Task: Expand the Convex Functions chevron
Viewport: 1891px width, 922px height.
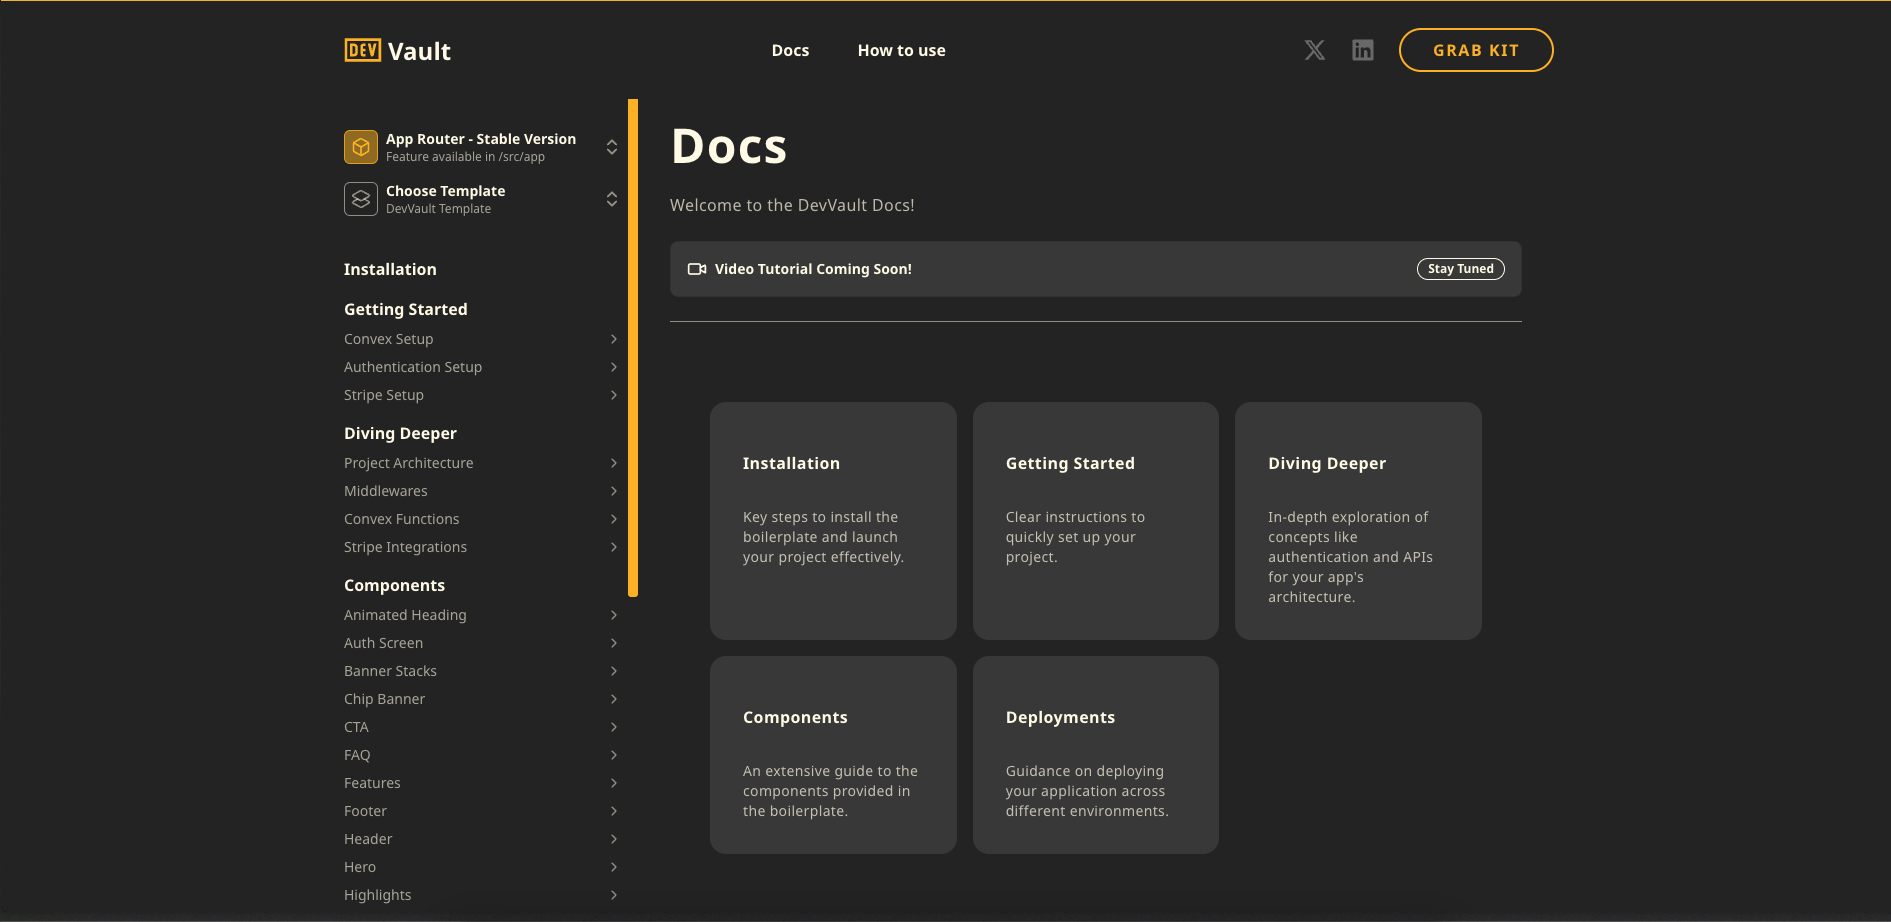Action: [x=614, y=519]
